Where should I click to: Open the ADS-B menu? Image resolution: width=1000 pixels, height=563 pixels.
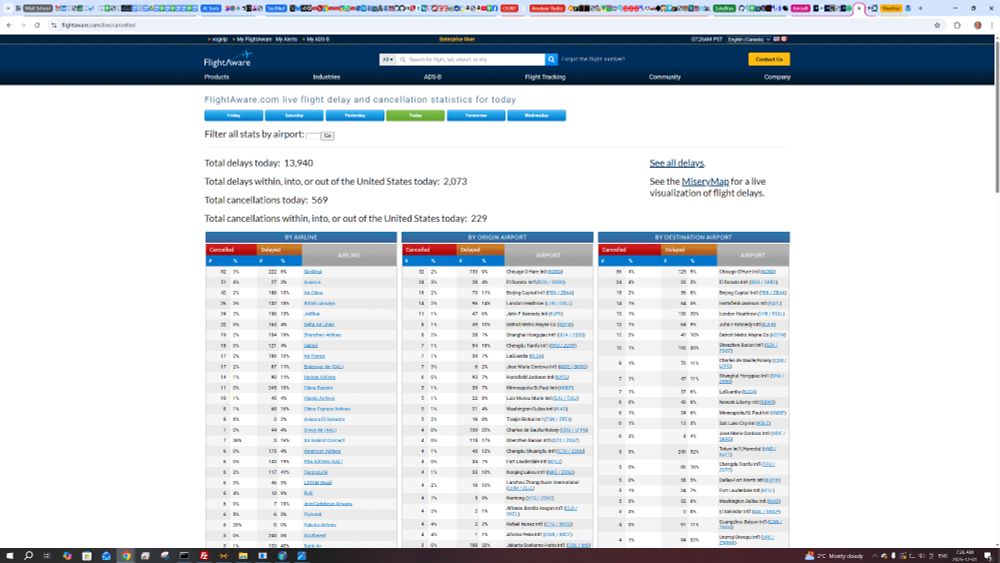pyautogui.click(x=432, y=77)
